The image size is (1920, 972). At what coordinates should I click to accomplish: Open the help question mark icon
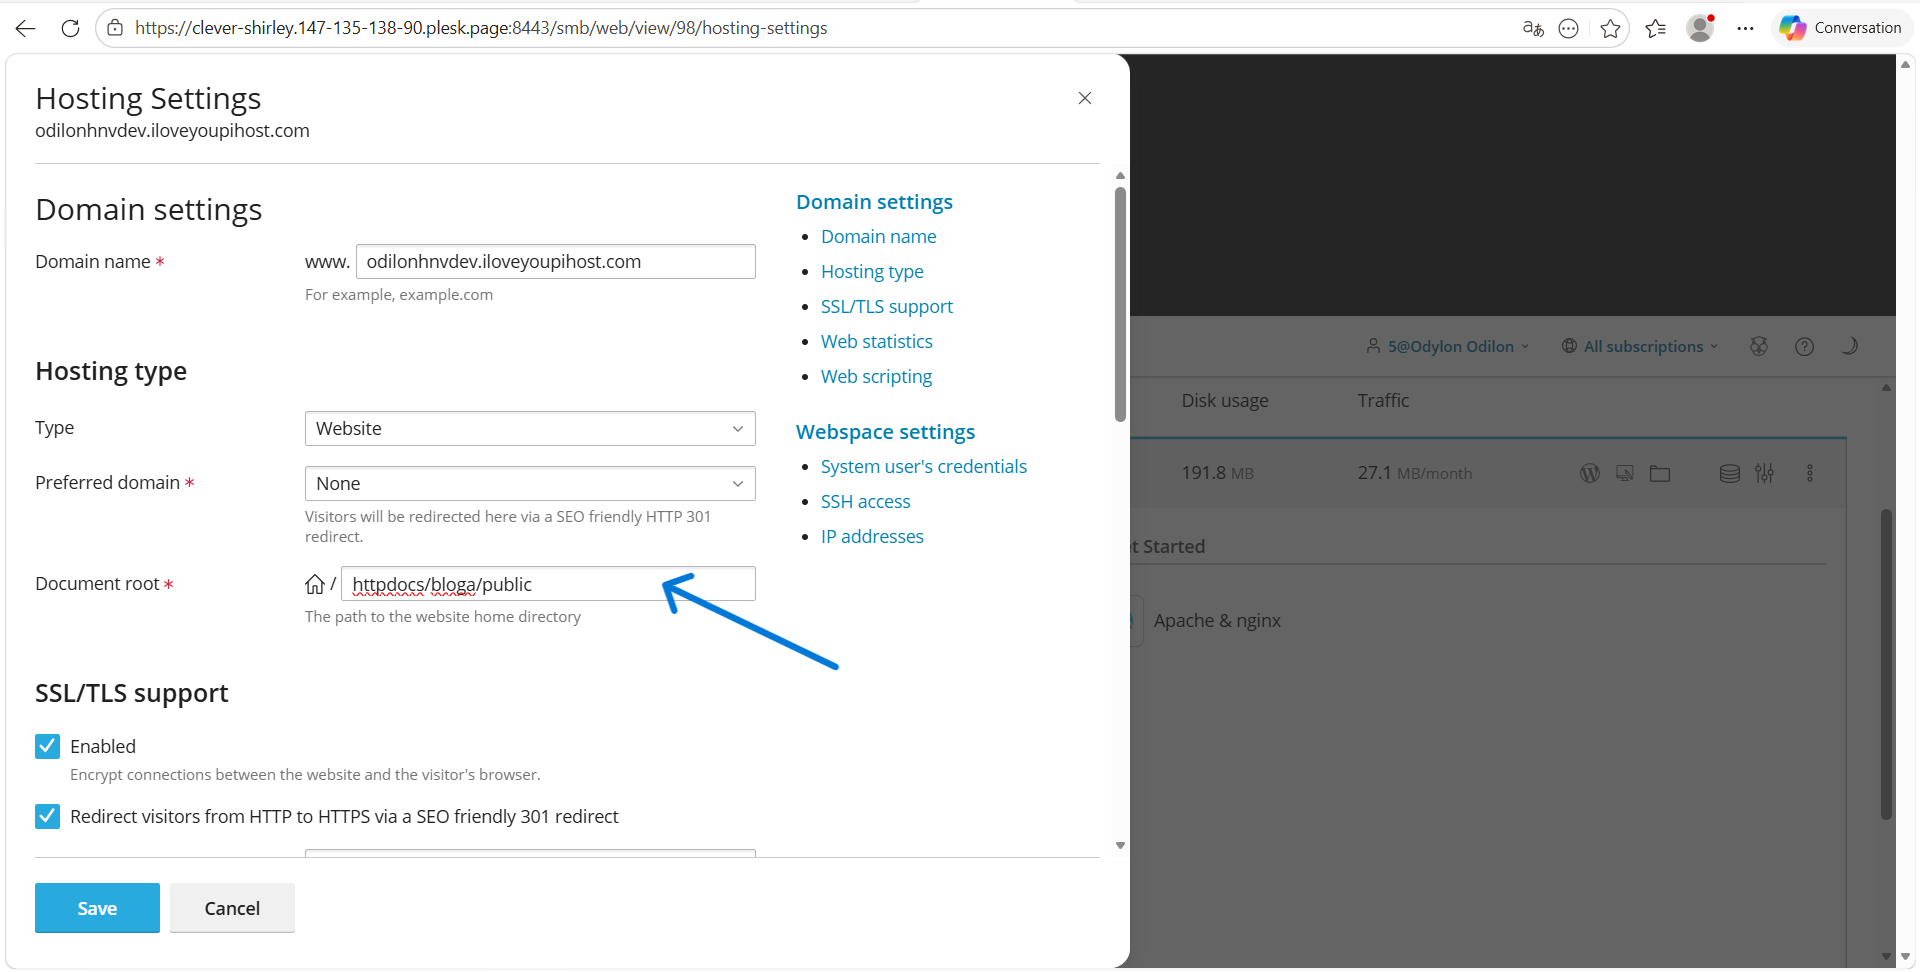pyautogui.click(x=1804, y=346)
